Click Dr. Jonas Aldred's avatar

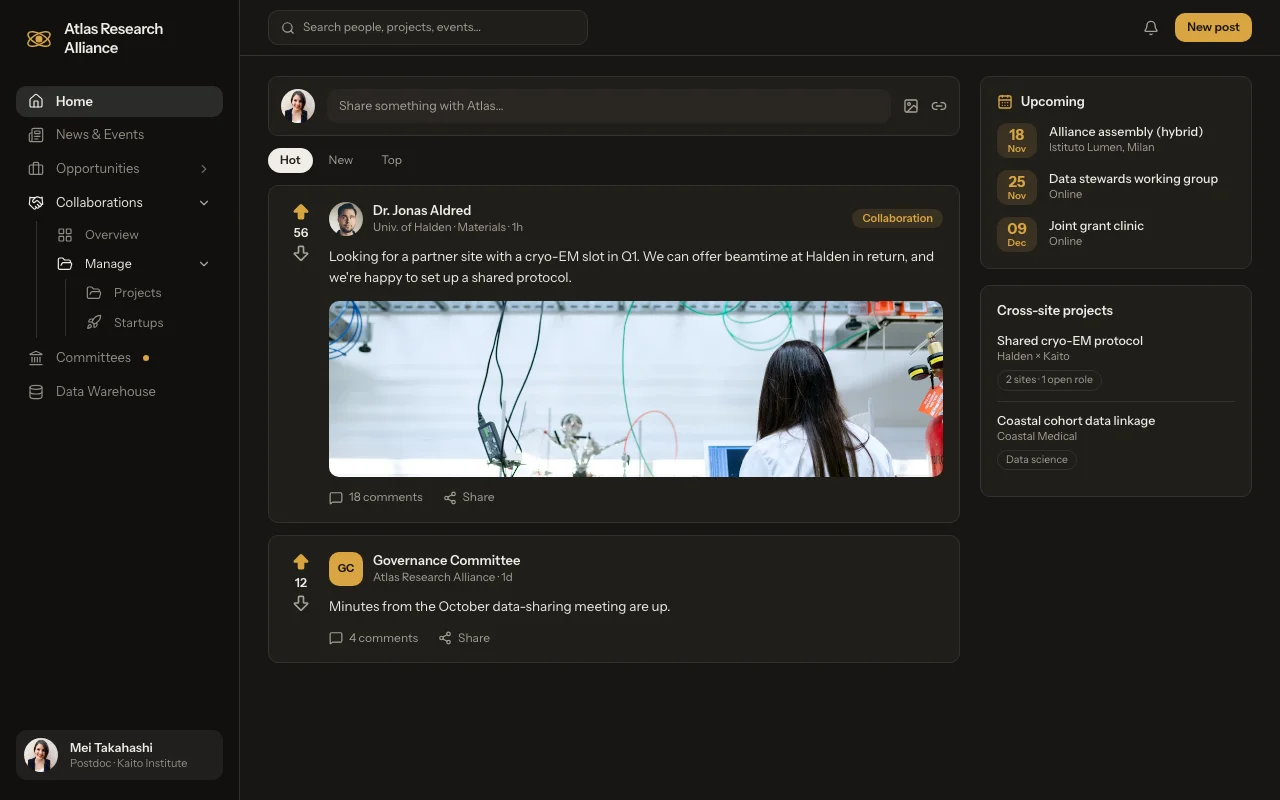pyautogui.click(x=346, y=219)
